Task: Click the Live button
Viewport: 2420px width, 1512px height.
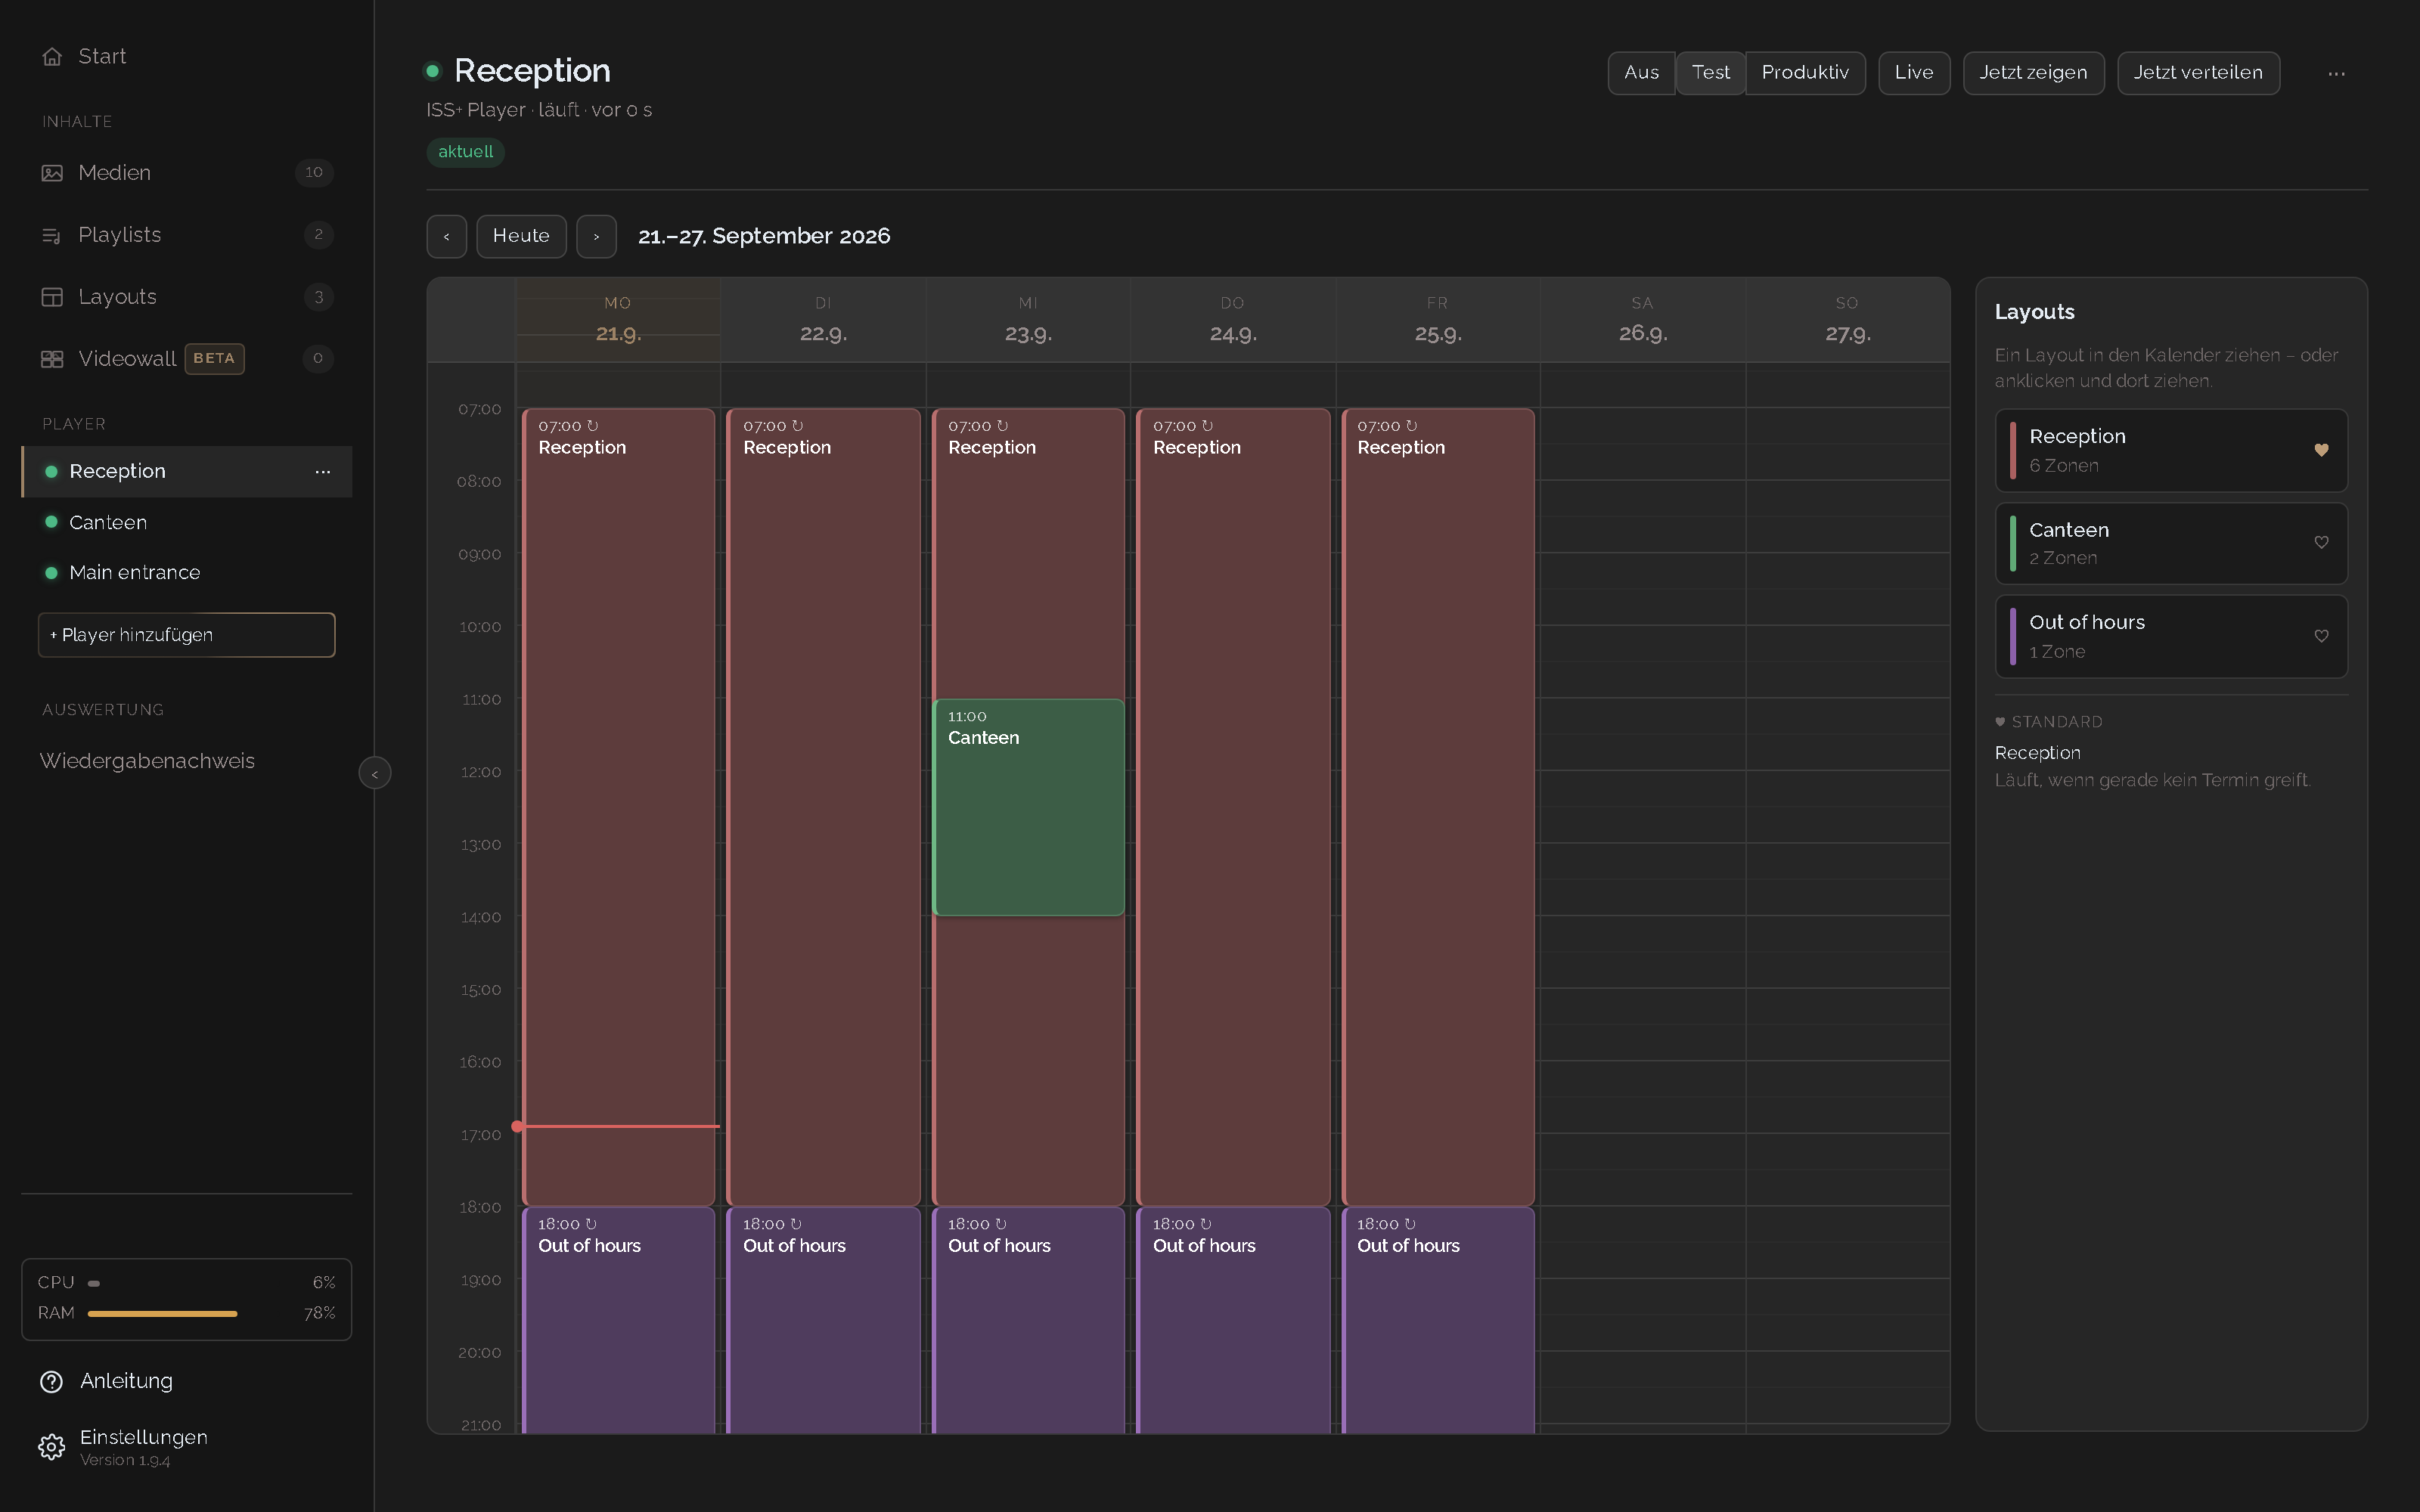Action: [x=1914, y=73]
